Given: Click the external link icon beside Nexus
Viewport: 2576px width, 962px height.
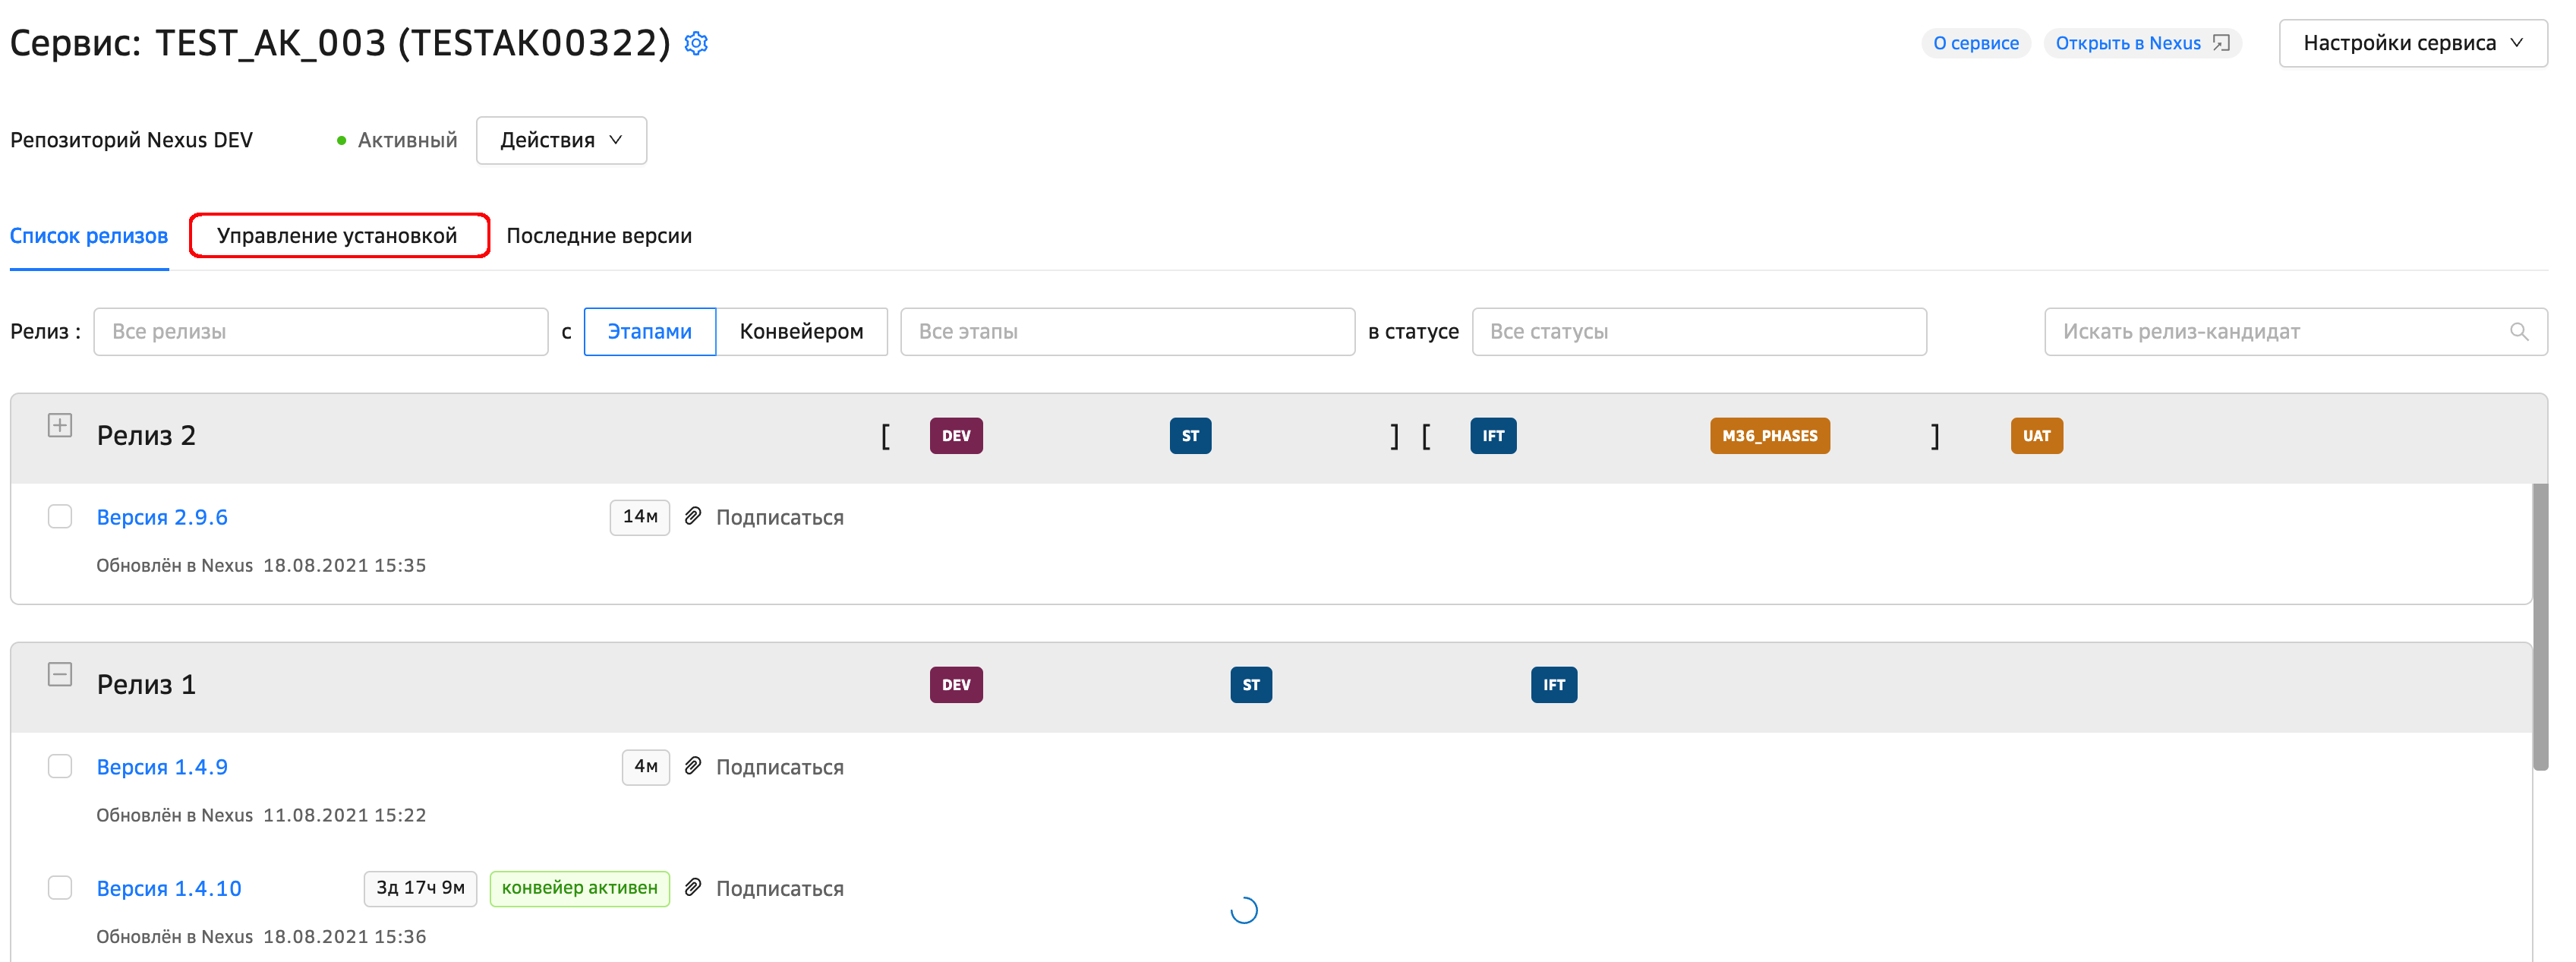Looking at the screenshot, I should tap(2222, 43).
